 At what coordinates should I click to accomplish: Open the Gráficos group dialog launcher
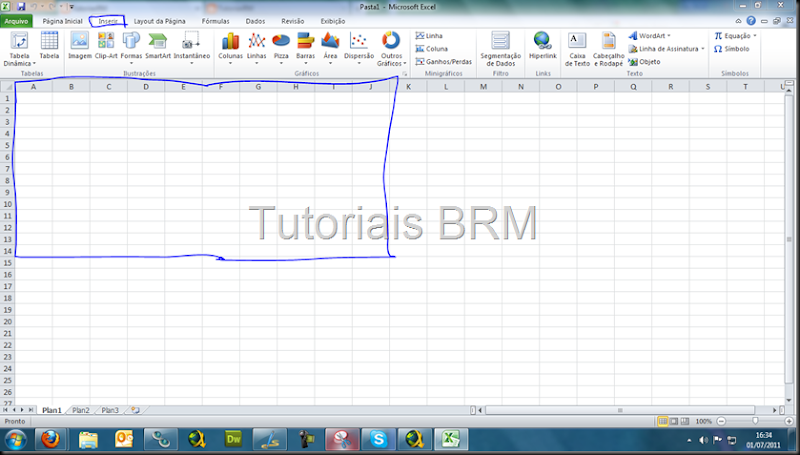[405, 74]
